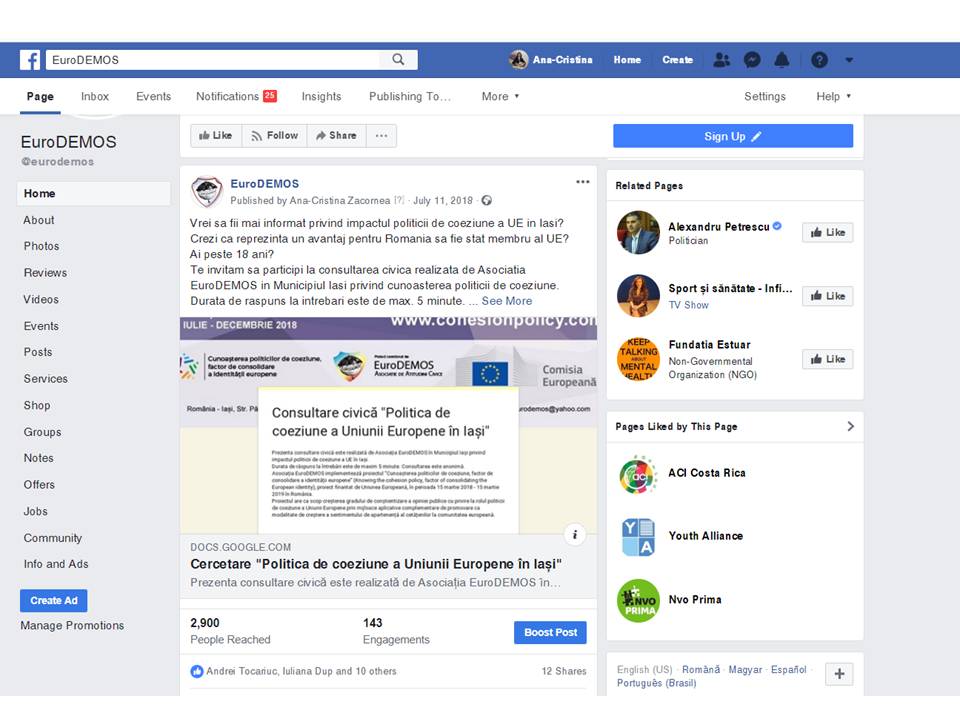Open Manage Promotions link
960x720 pixels.
pyautogui.click(x=72, y=626)
